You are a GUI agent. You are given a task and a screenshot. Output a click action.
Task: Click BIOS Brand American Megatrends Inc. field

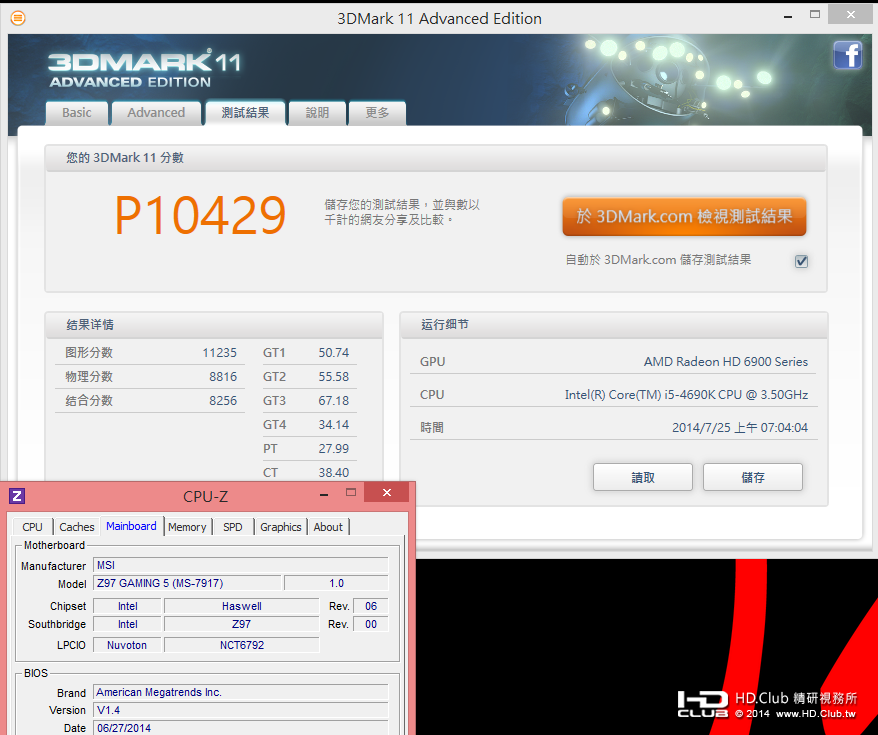click(241, 692)
